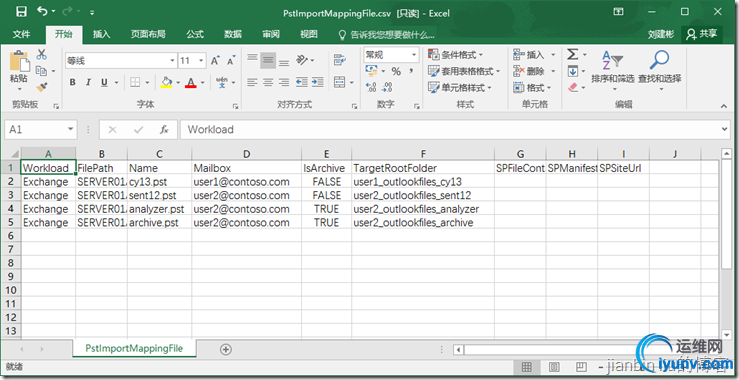
Task: Open the Fill Color dropdown arrow
Action: coord(178,83)
